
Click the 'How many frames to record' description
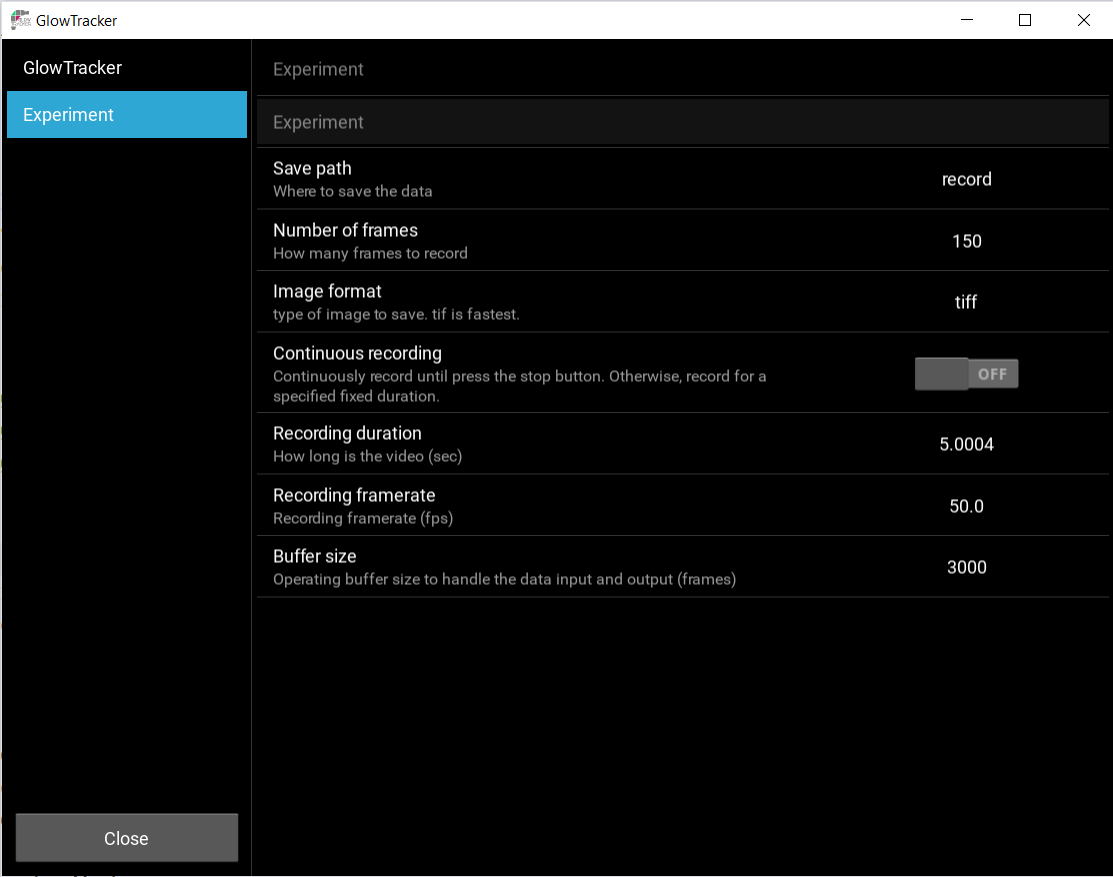(x=371, y=253)
